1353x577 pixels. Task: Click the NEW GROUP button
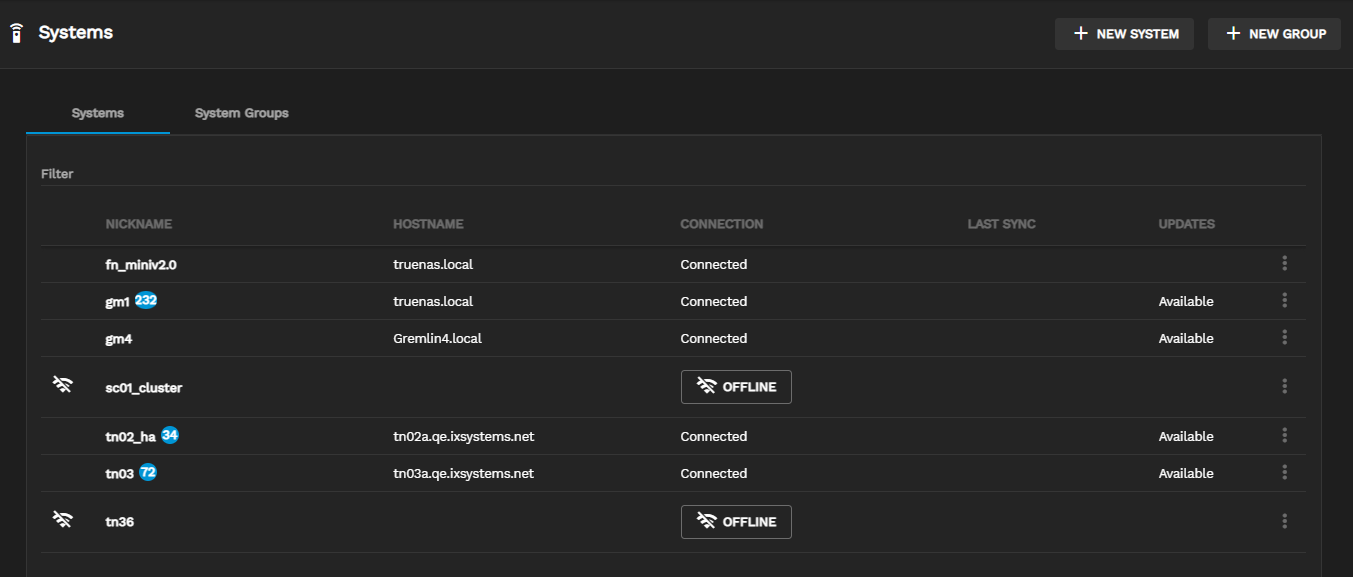pyautogui.click(x=1274, y=34)
